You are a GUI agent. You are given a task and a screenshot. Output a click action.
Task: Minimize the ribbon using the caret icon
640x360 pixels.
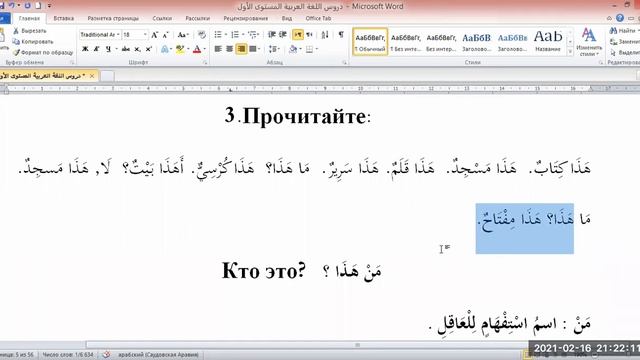click(609, 18)
